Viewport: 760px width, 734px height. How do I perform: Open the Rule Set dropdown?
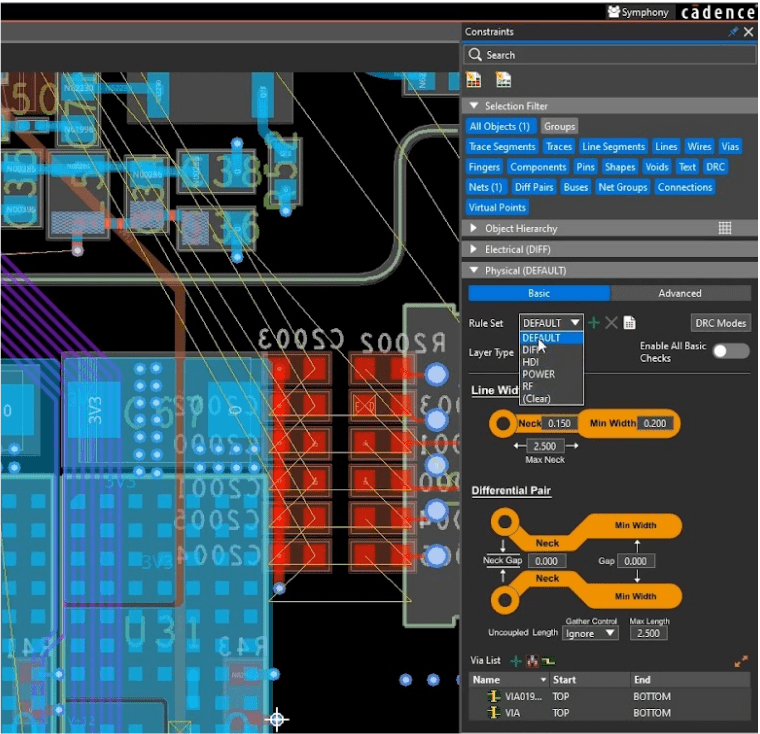click(551, 323)
